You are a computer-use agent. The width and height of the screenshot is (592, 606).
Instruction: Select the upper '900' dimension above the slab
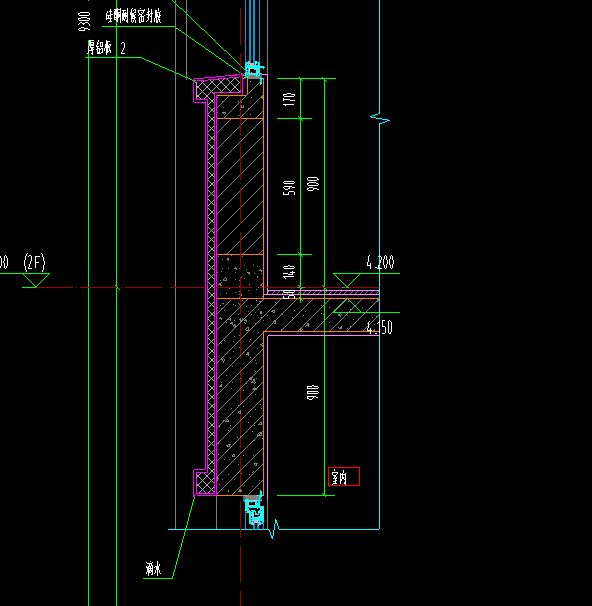(x=313, y=184)
